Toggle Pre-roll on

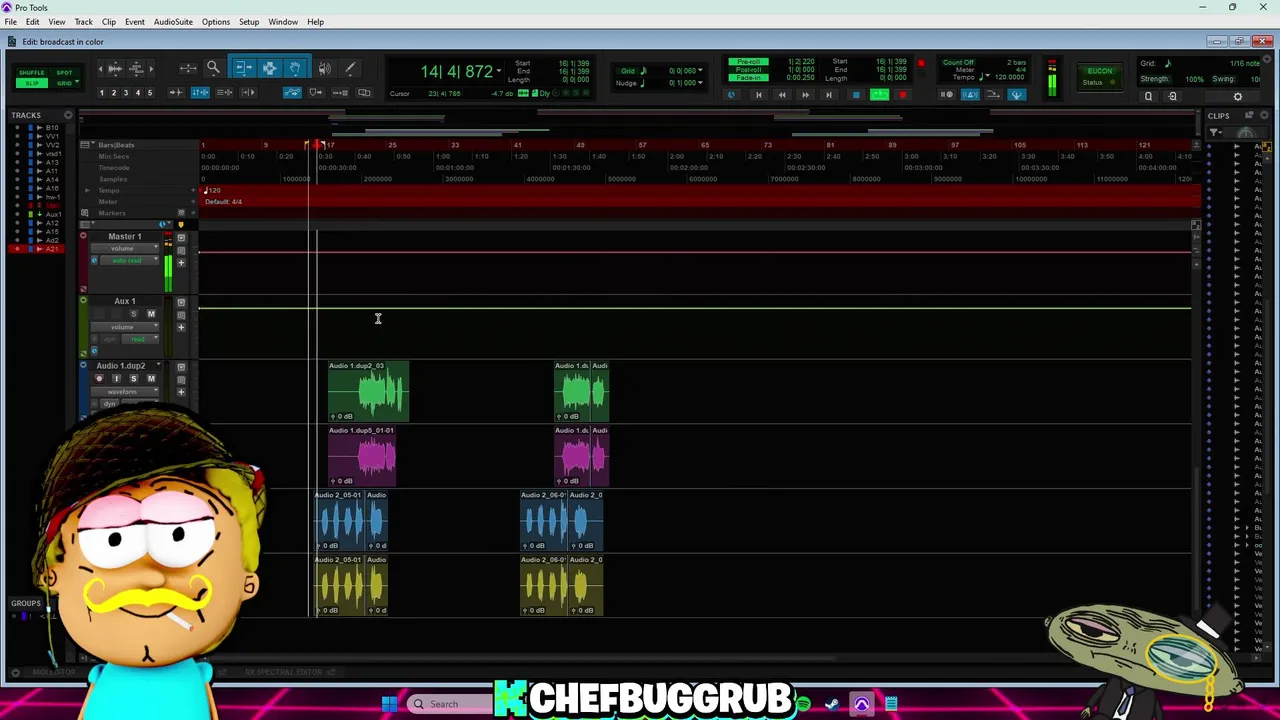tap(747, 62)
